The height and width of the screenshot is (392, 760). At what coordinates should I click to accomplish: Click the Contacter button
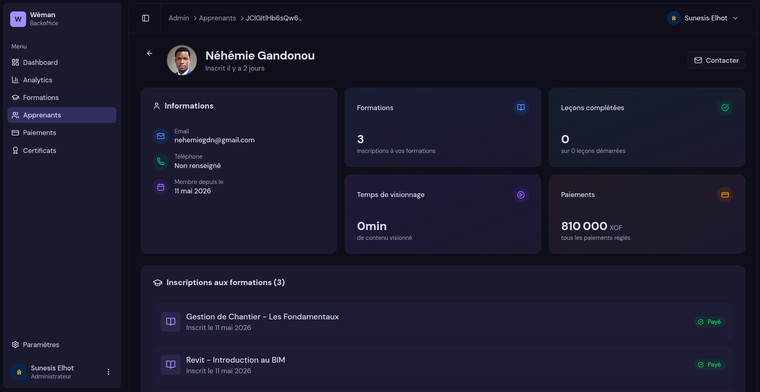716,61
